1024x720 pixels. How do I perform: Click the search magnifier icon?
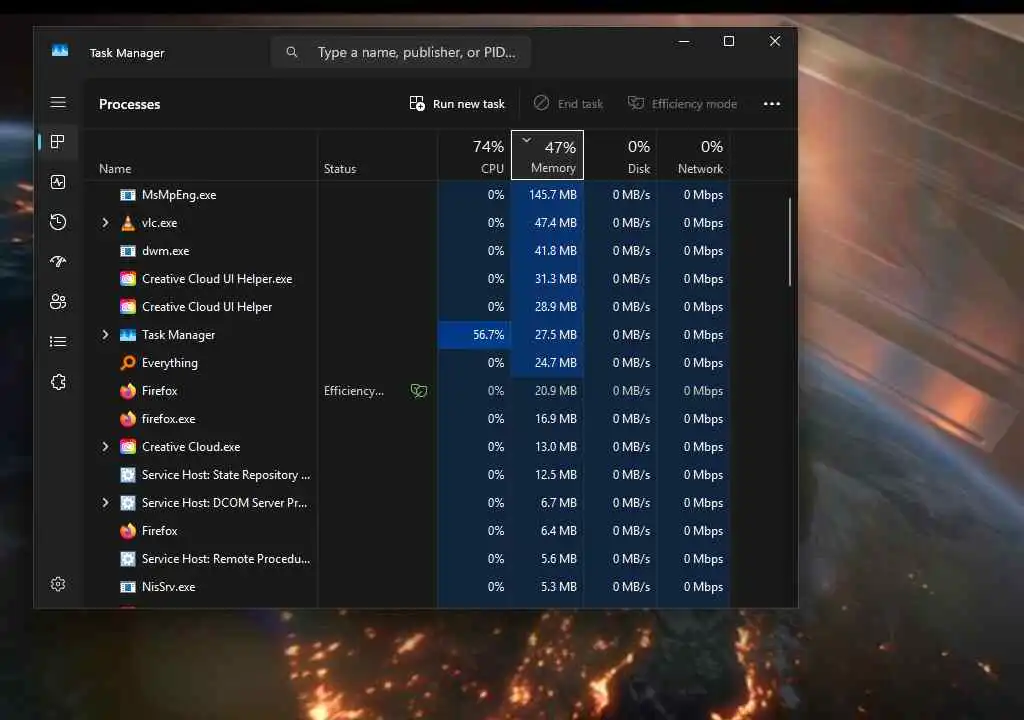pos(292,52)
